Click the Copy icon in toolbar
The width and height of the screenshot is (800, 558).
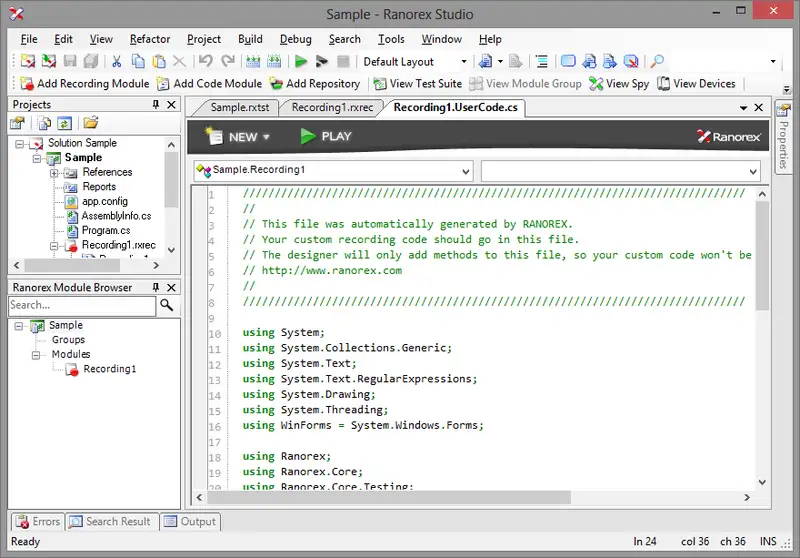(138, 61)
